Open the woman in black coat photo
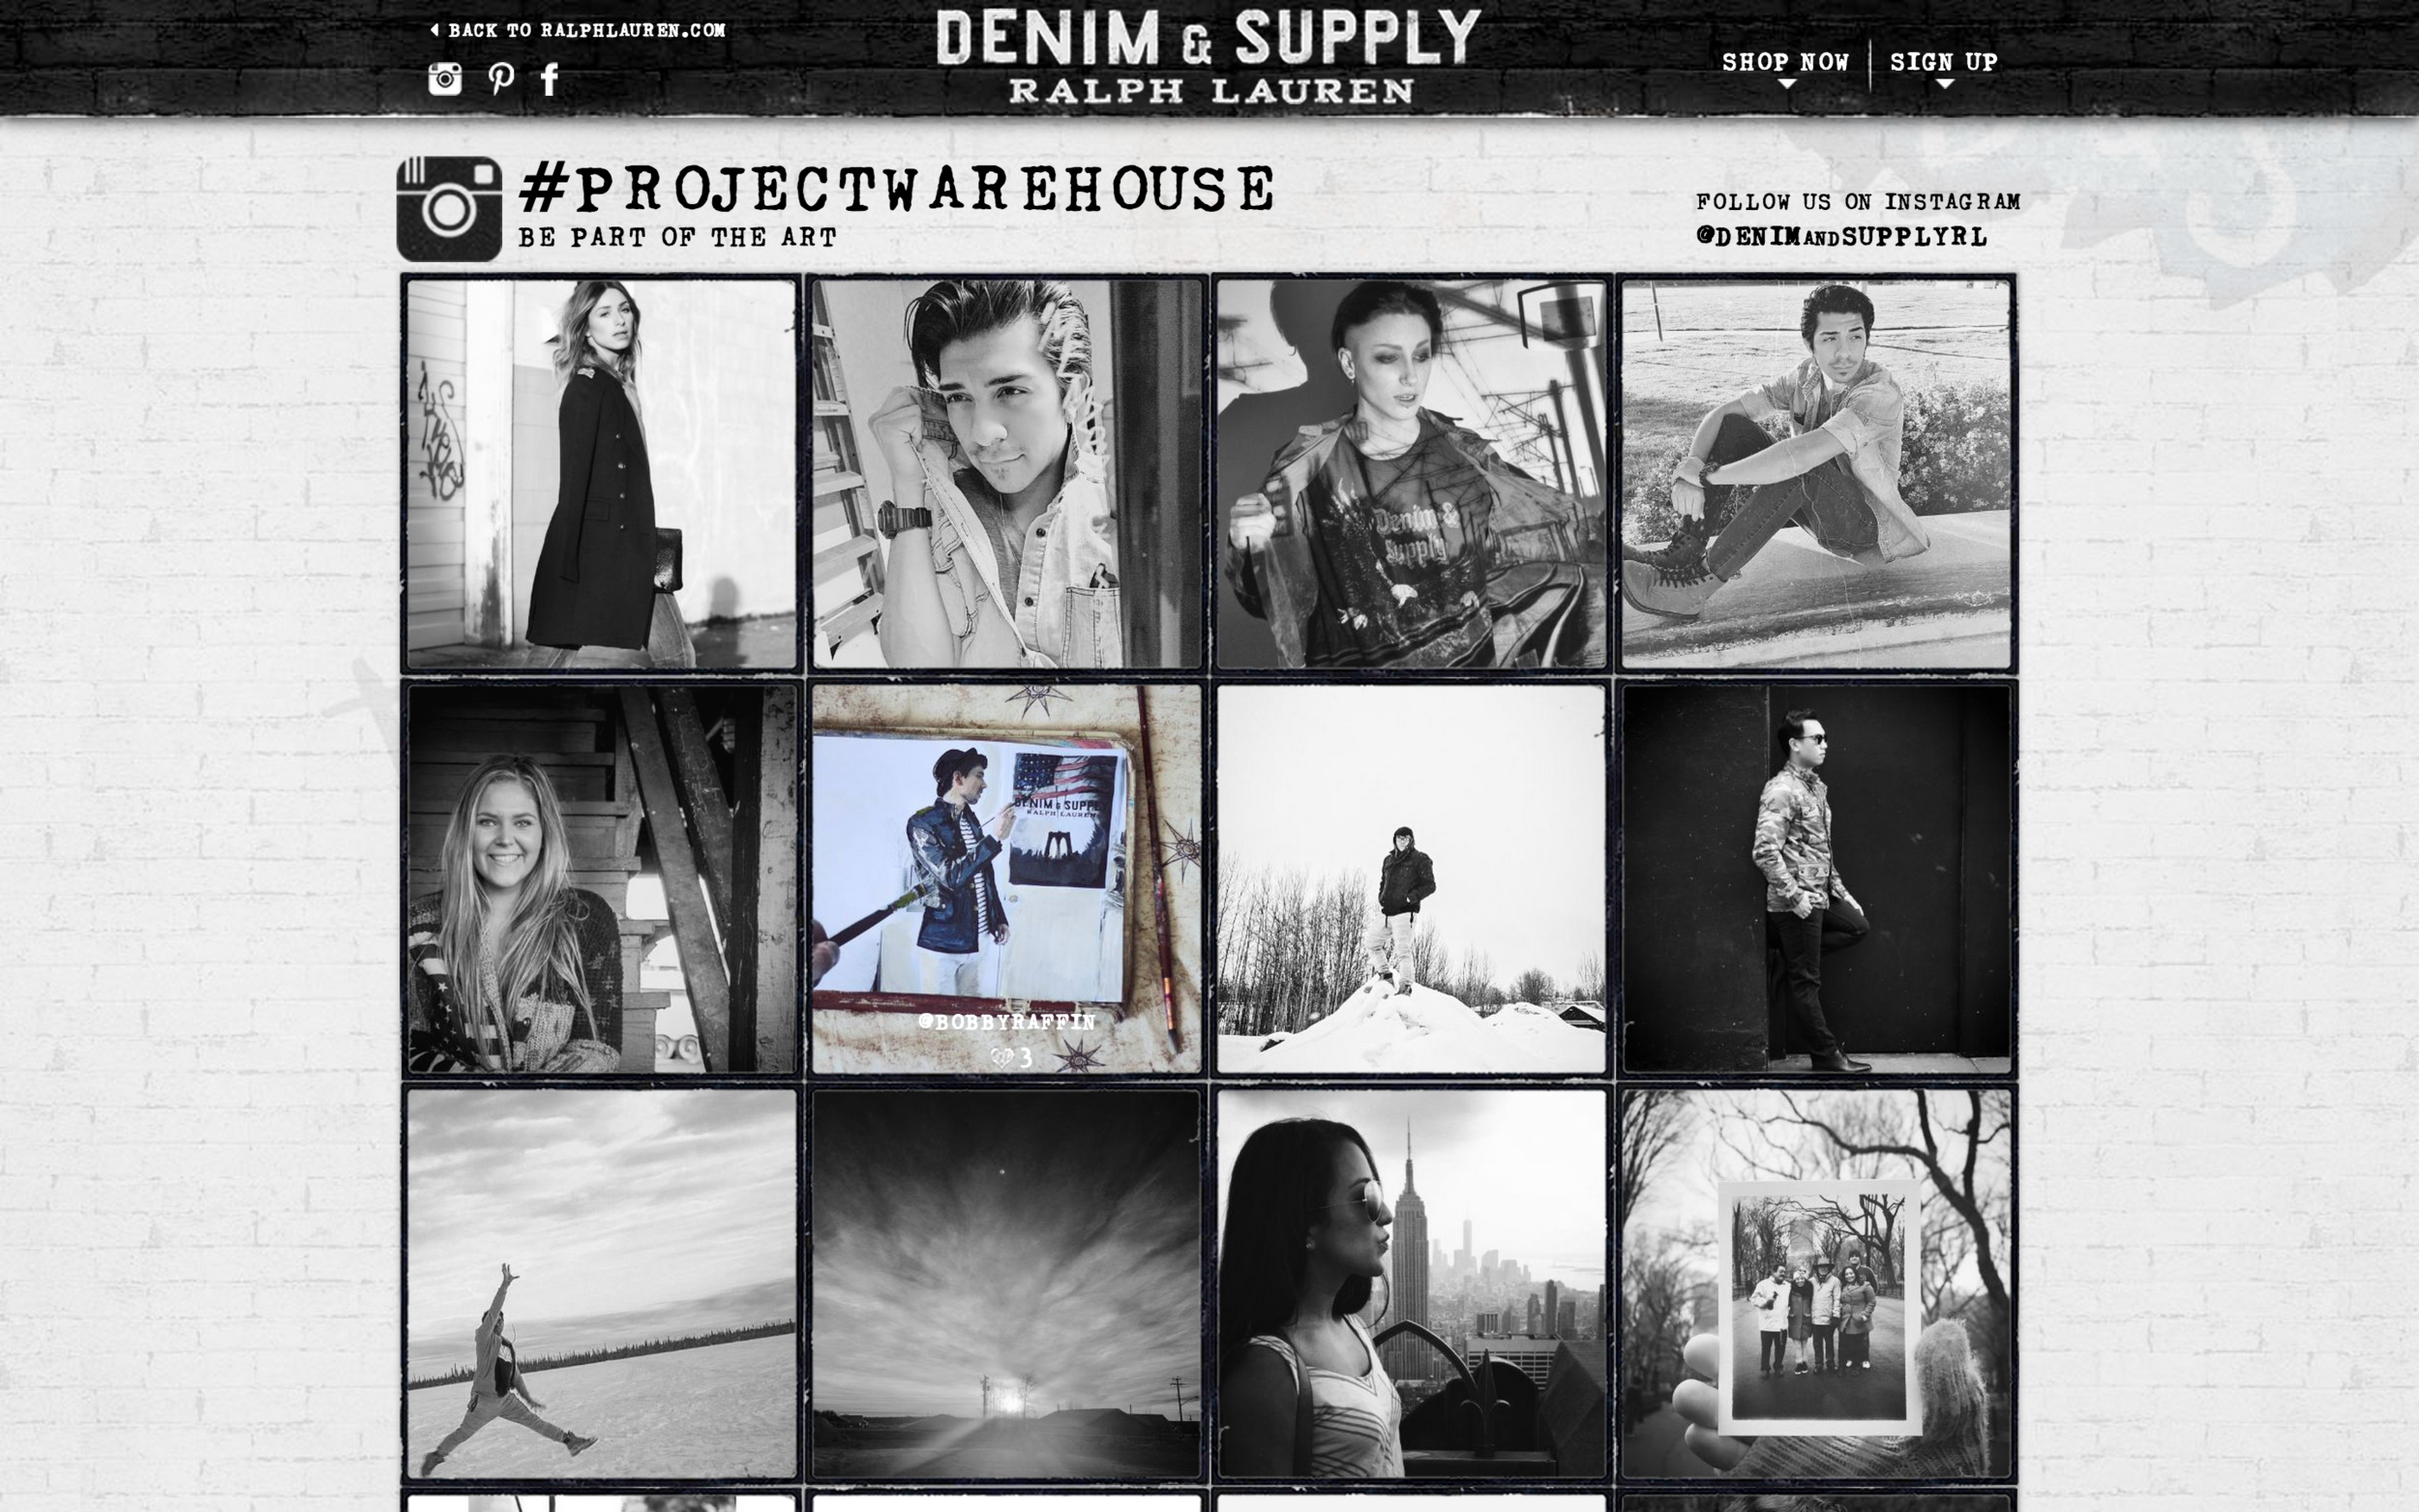This screenshot has height=1512, width=2419. (x=601, y=474)
